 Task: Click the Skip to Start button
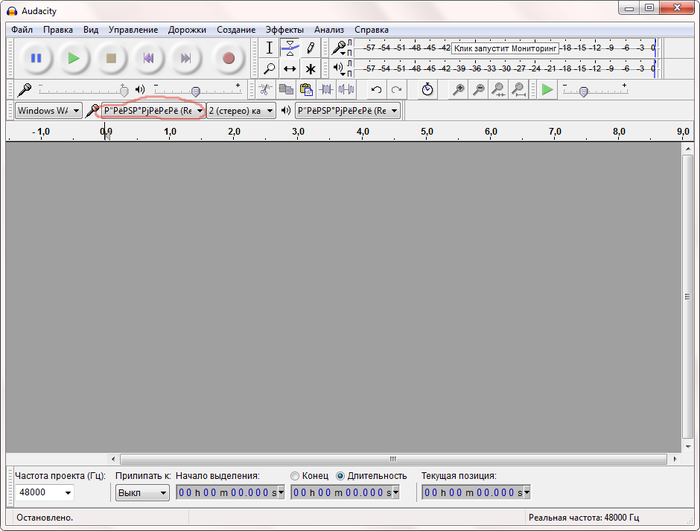(148, 58)
